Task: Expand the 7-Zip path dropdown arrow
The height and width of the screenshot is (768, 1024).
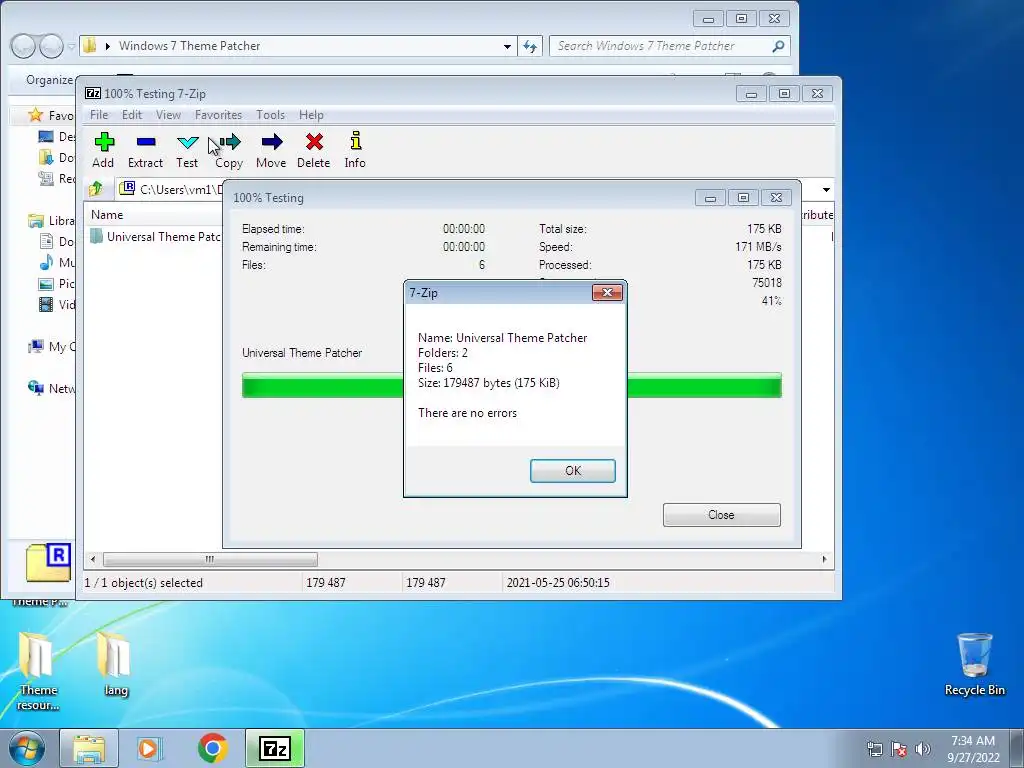Action: (x=826, y=190)
